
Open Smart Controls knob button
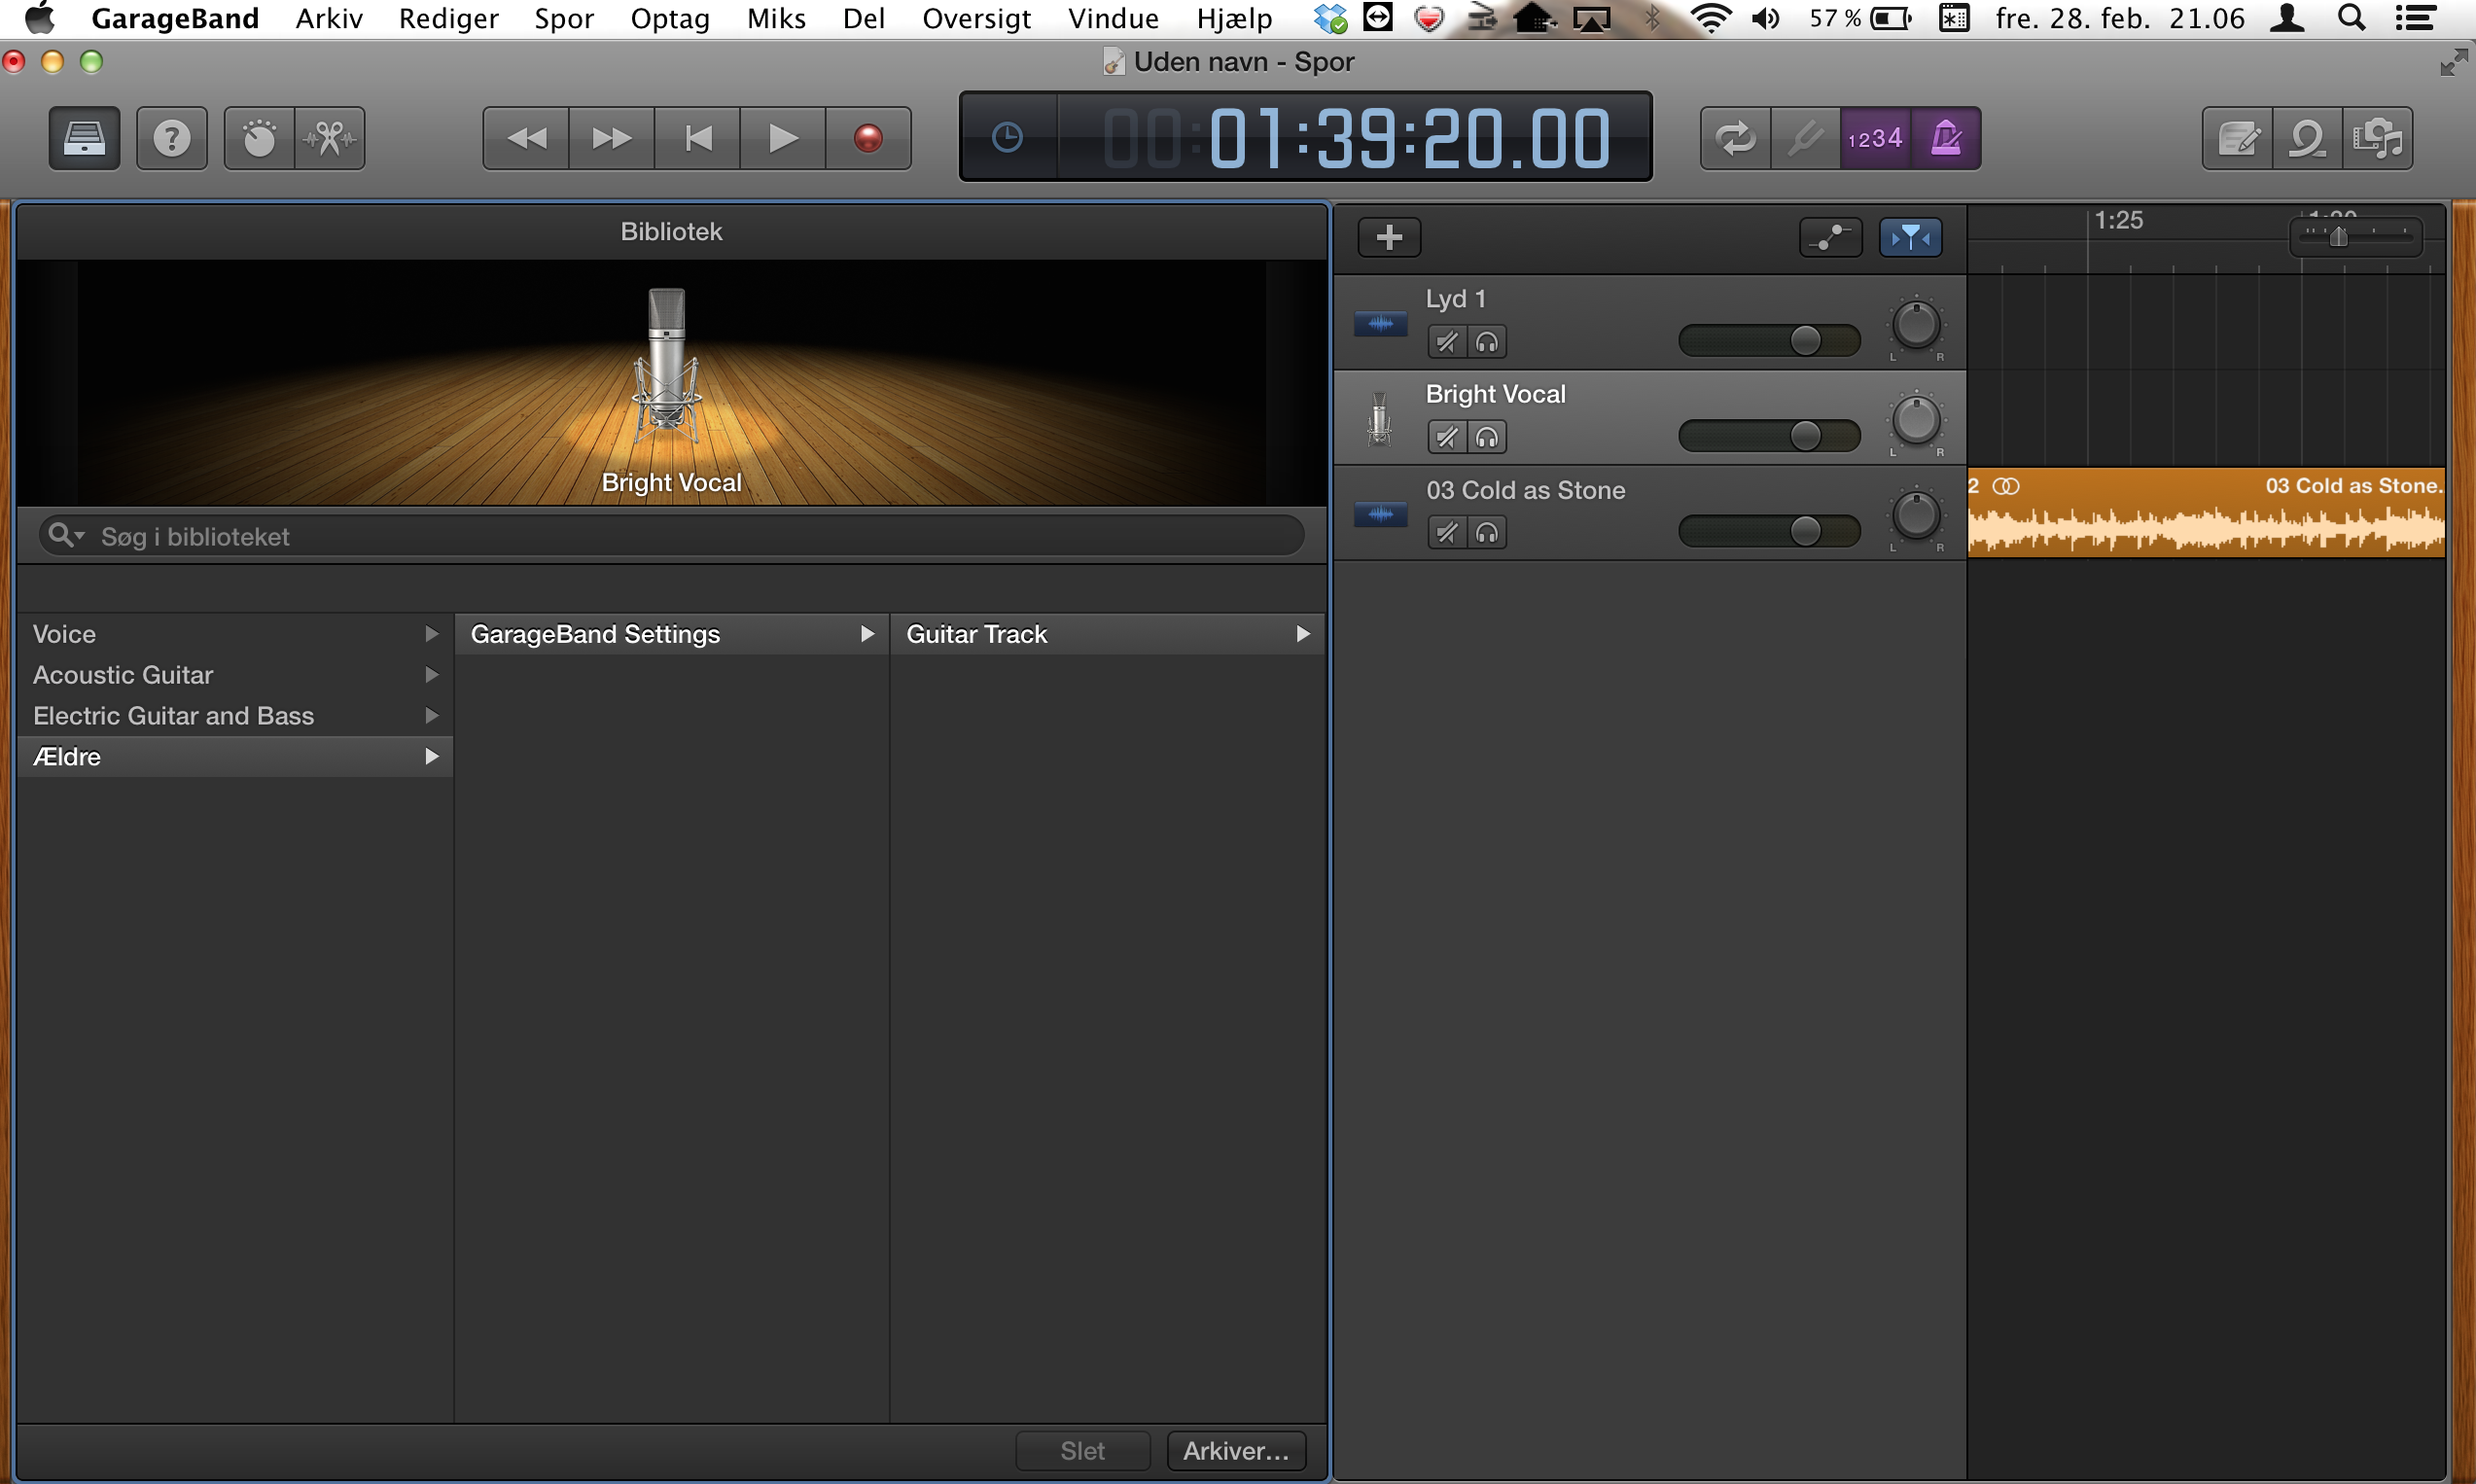(259, 138)
